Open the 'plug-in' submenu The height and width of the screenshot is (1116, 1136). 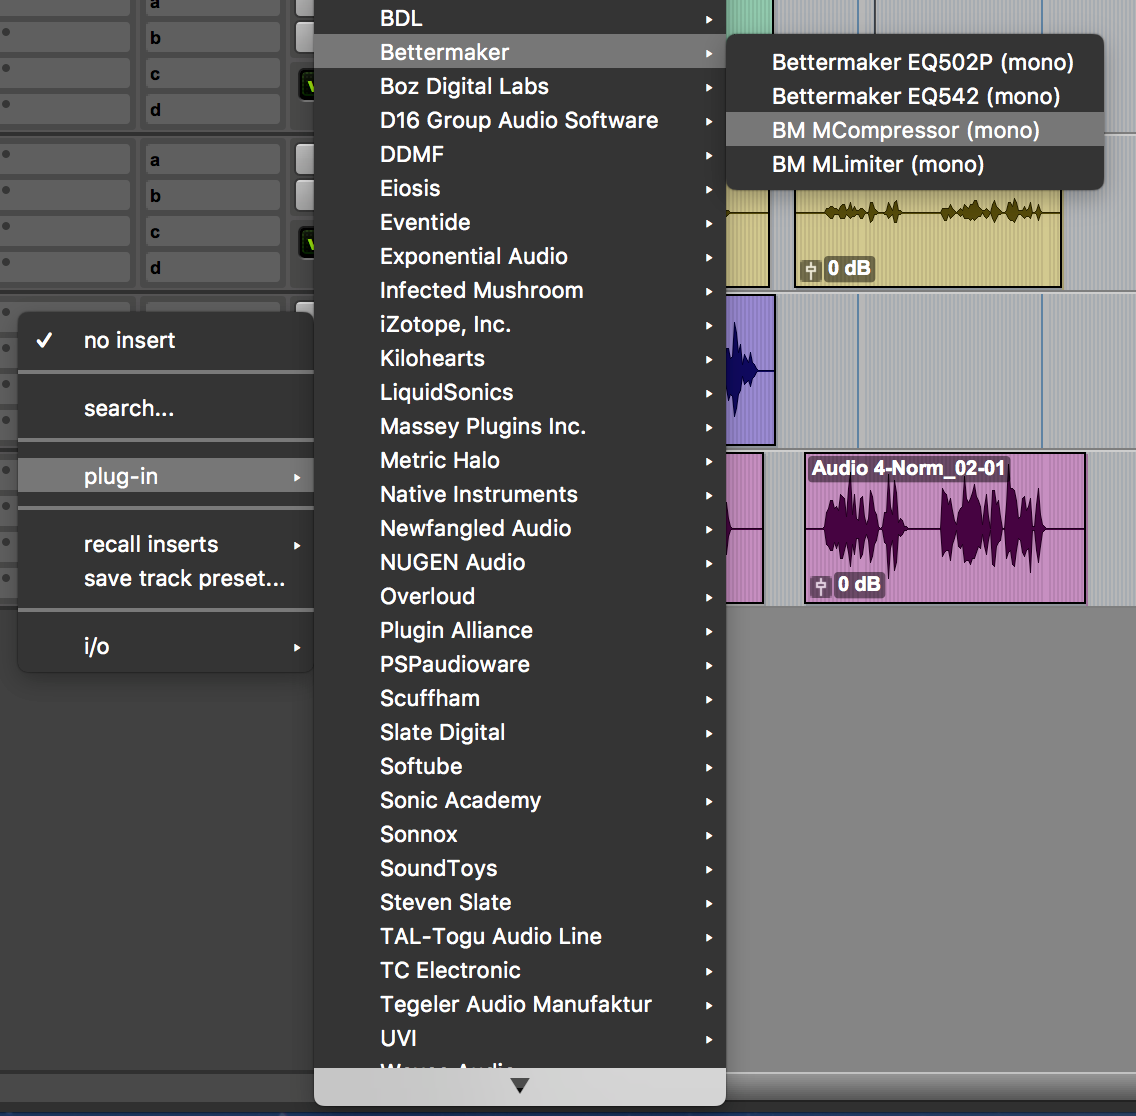pos(166,477)
